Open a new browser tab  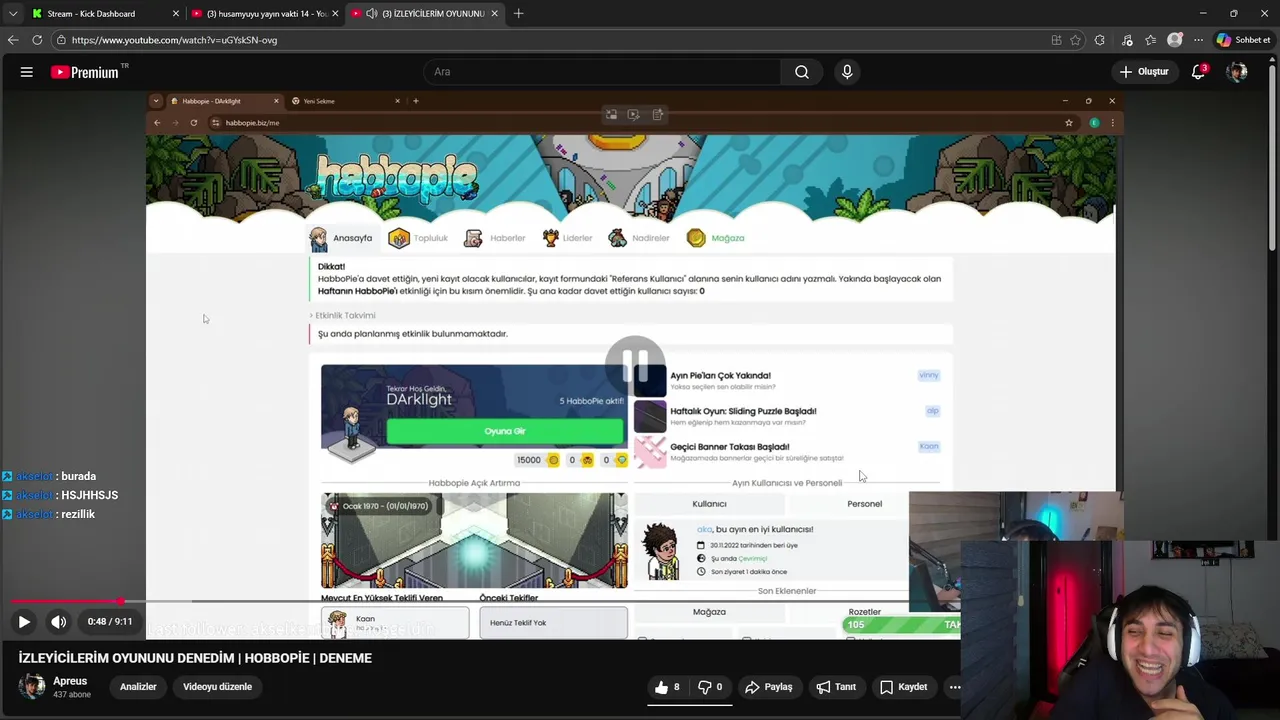coord(518,14)
